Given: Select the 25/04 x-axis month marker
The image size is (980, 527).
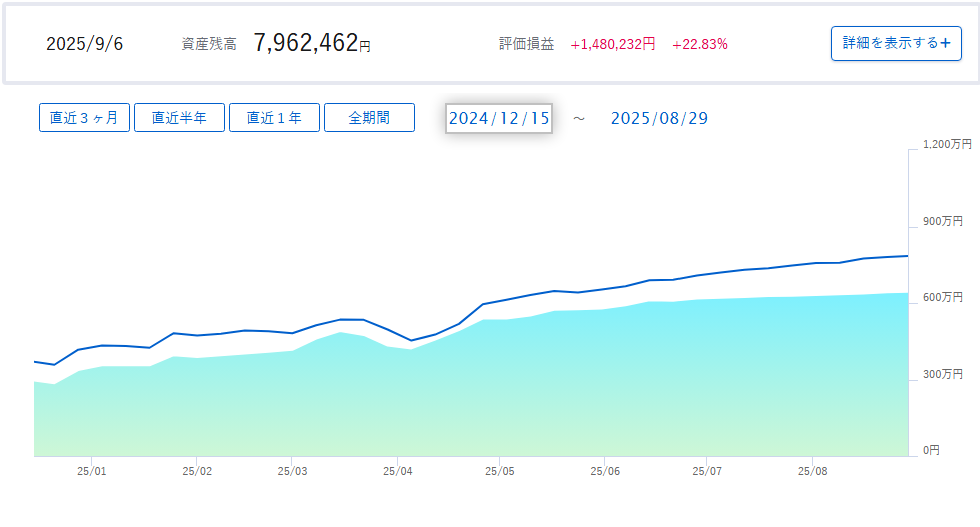Looking at the screenshot, I should click(397, 471).
